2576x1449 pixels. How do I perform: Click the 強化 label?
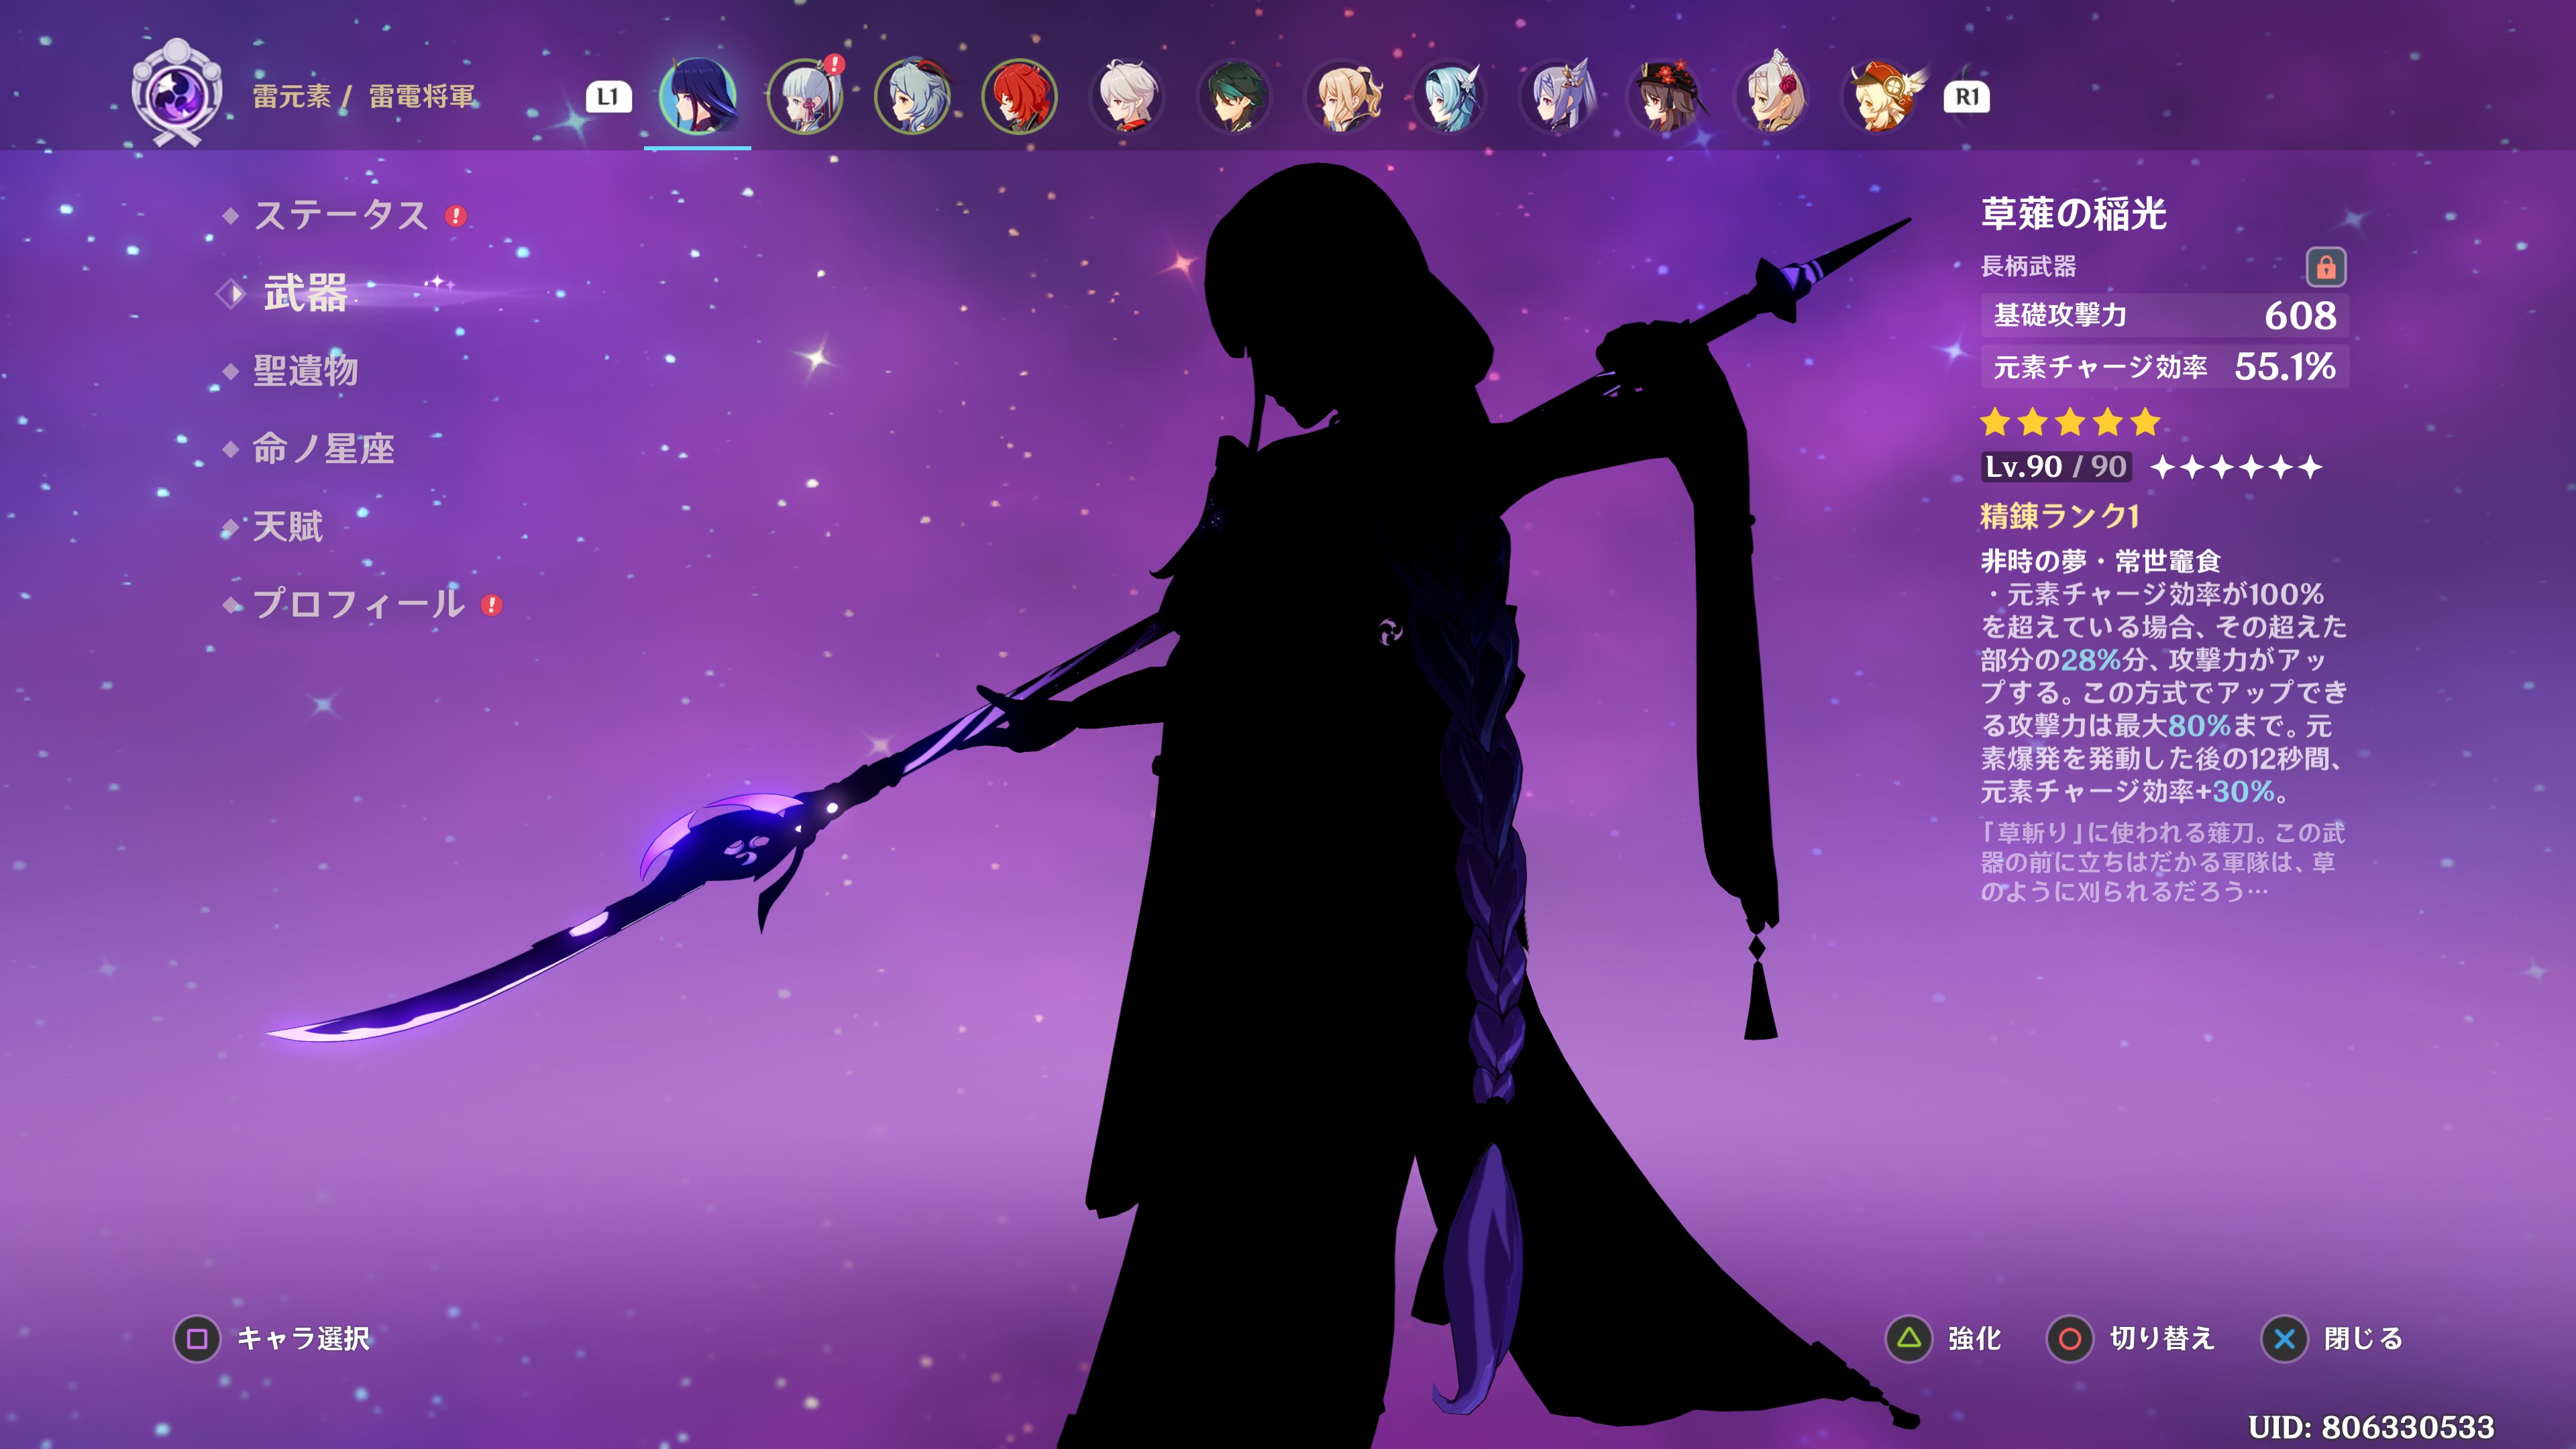click(x=1974, y=1338)
